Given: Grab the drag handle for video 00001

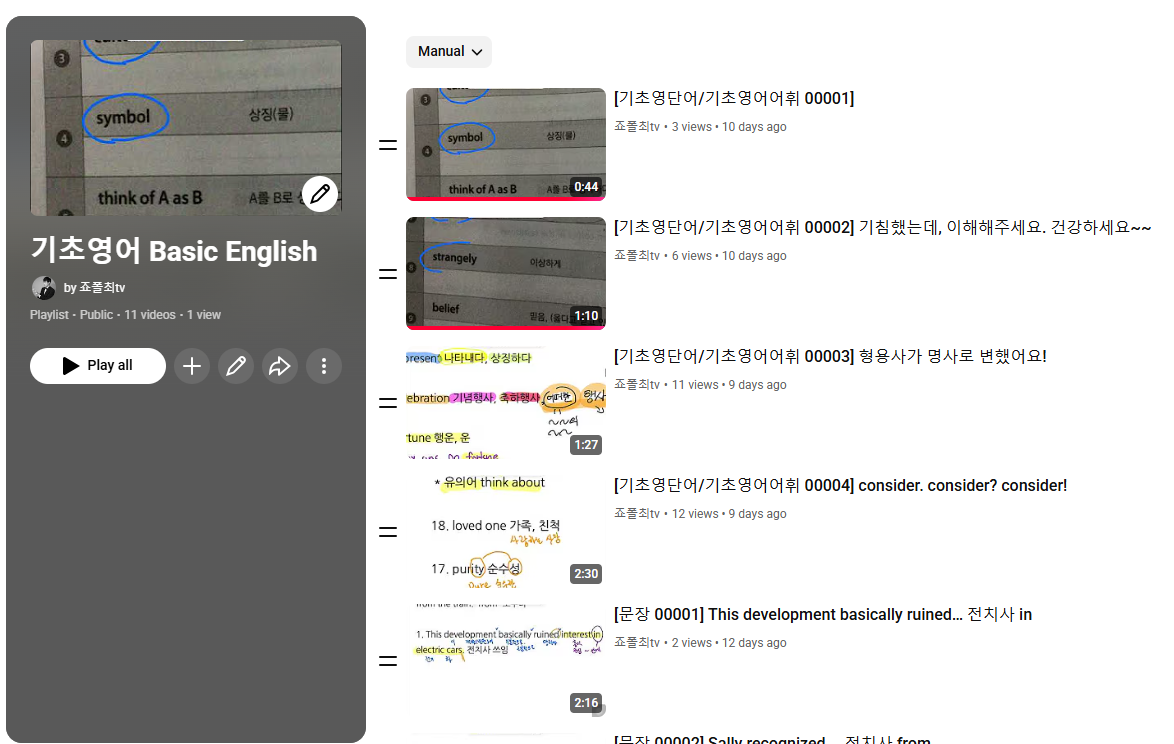Looking at the screenshot, I should point(388,145).
